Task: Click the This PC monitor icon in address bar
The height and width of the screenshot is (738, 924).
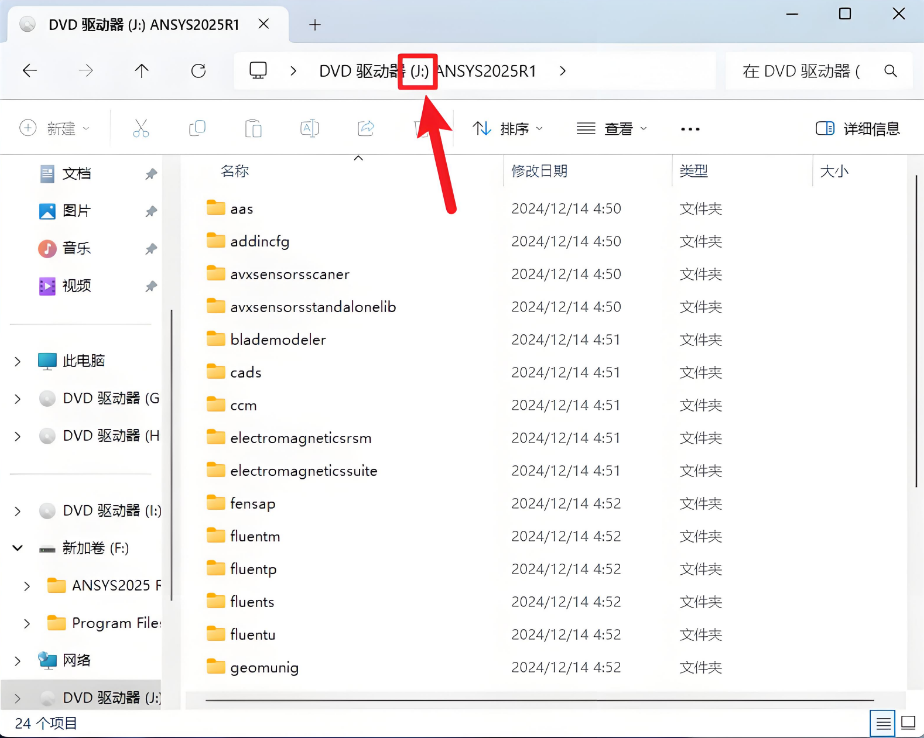Action: pyautogui.click(x=258, y=71)
